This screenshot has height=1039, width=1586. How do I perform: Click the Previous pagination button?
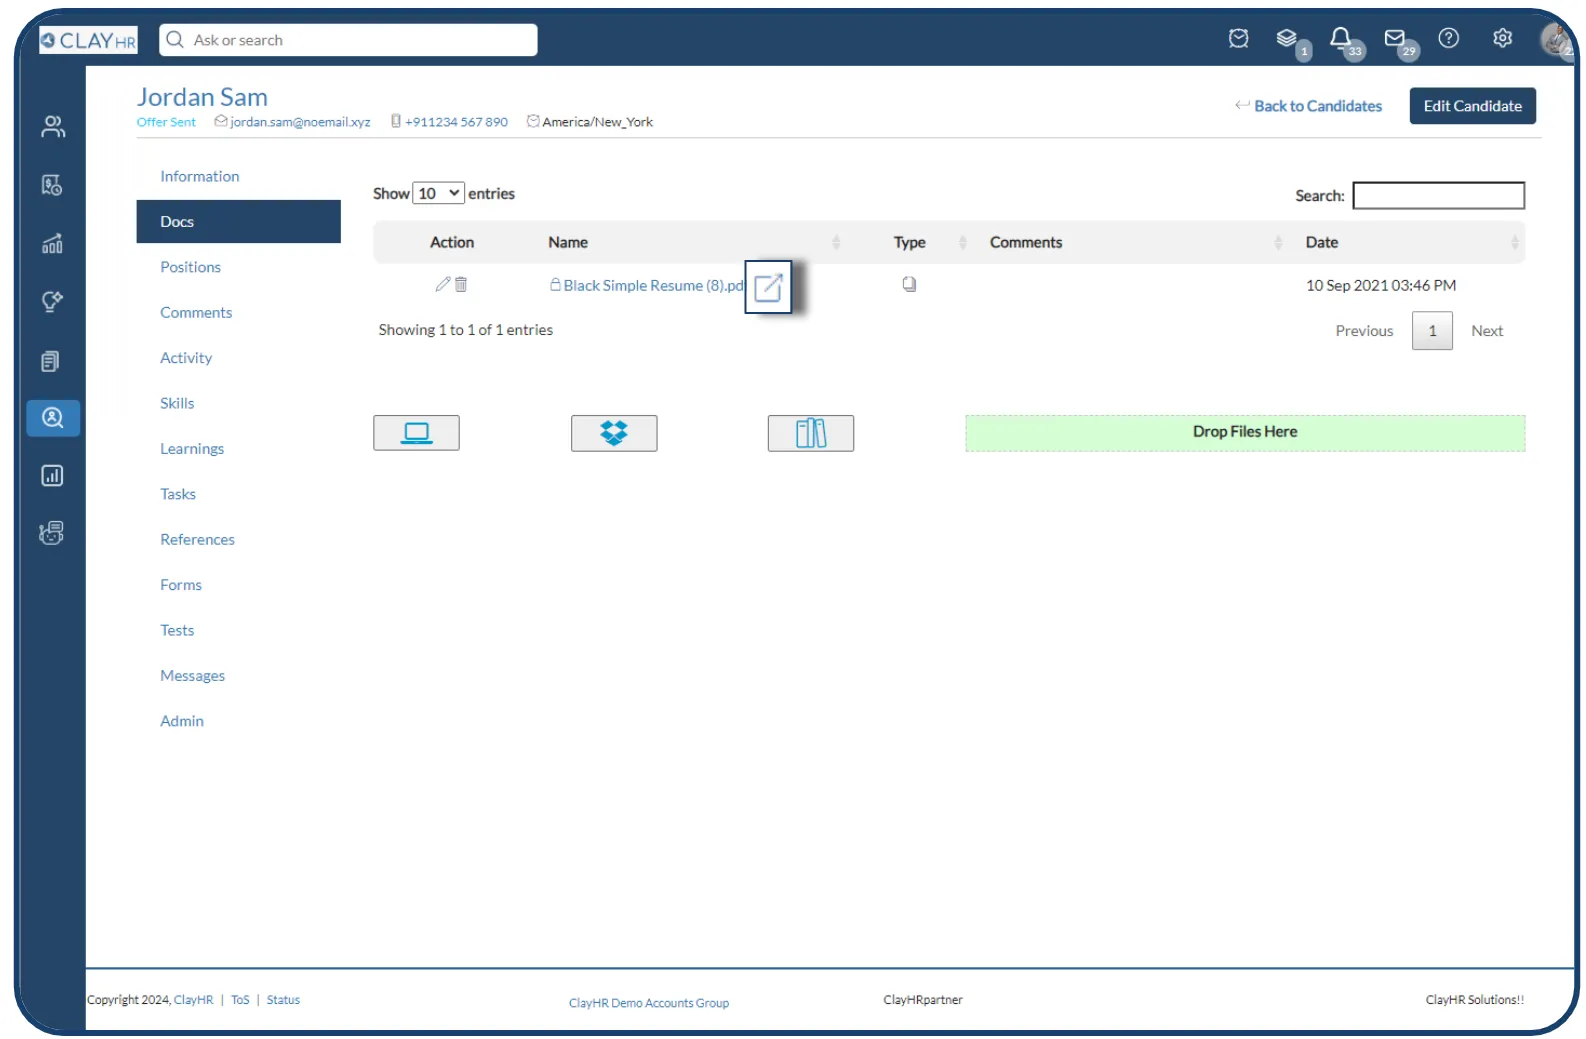click(1364, 331)
